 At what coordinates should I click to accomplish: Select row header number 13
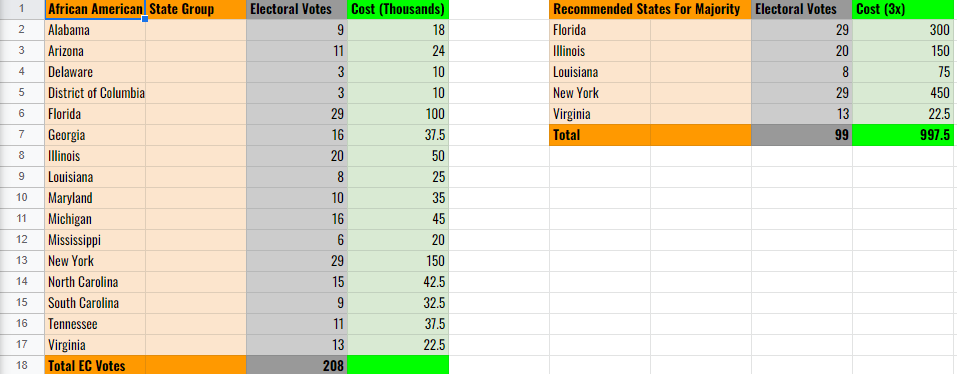[22, 261]
